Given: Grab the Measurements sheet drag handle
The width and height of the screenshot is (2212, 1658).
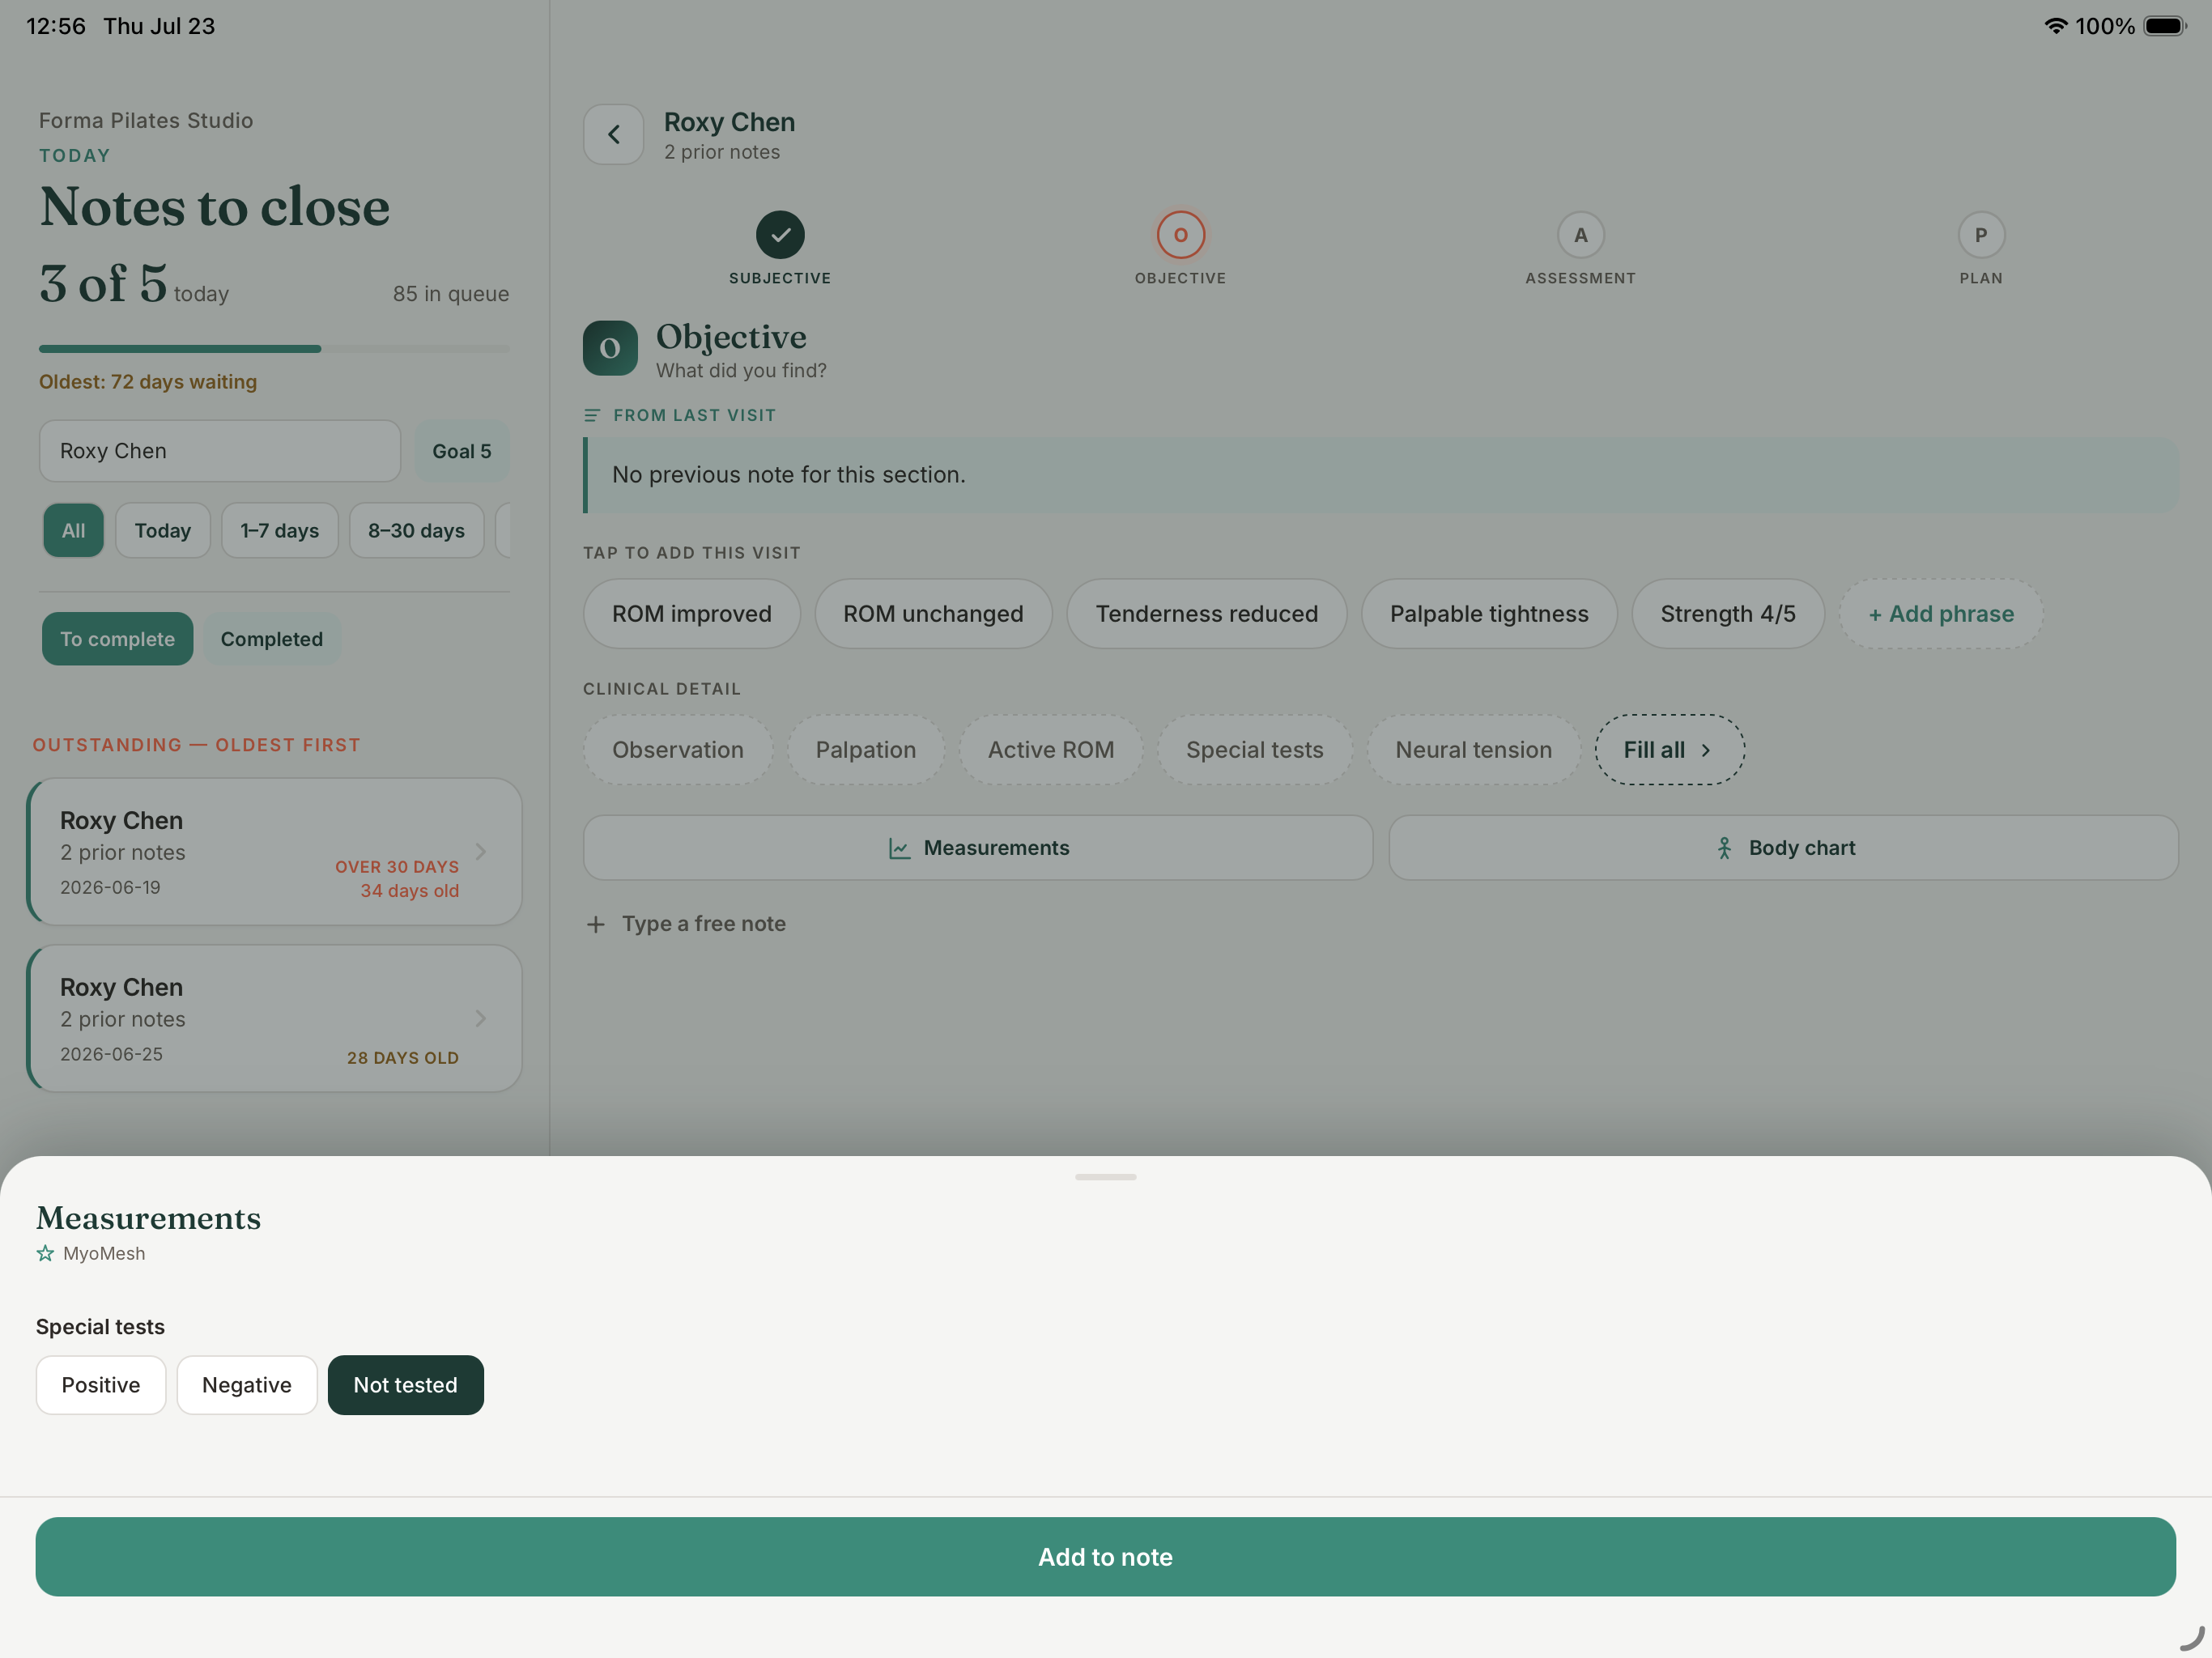Looking at the screenshot, I should (1106, 1177).
